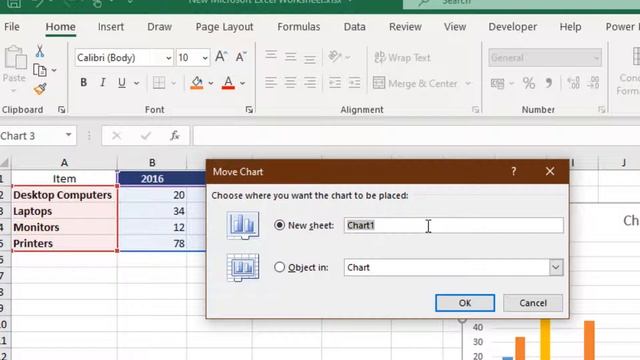Click the formula bar Cancel X icon
Image resolution: width=640 pixels, height=360 pixels.
tap(116, 136)
